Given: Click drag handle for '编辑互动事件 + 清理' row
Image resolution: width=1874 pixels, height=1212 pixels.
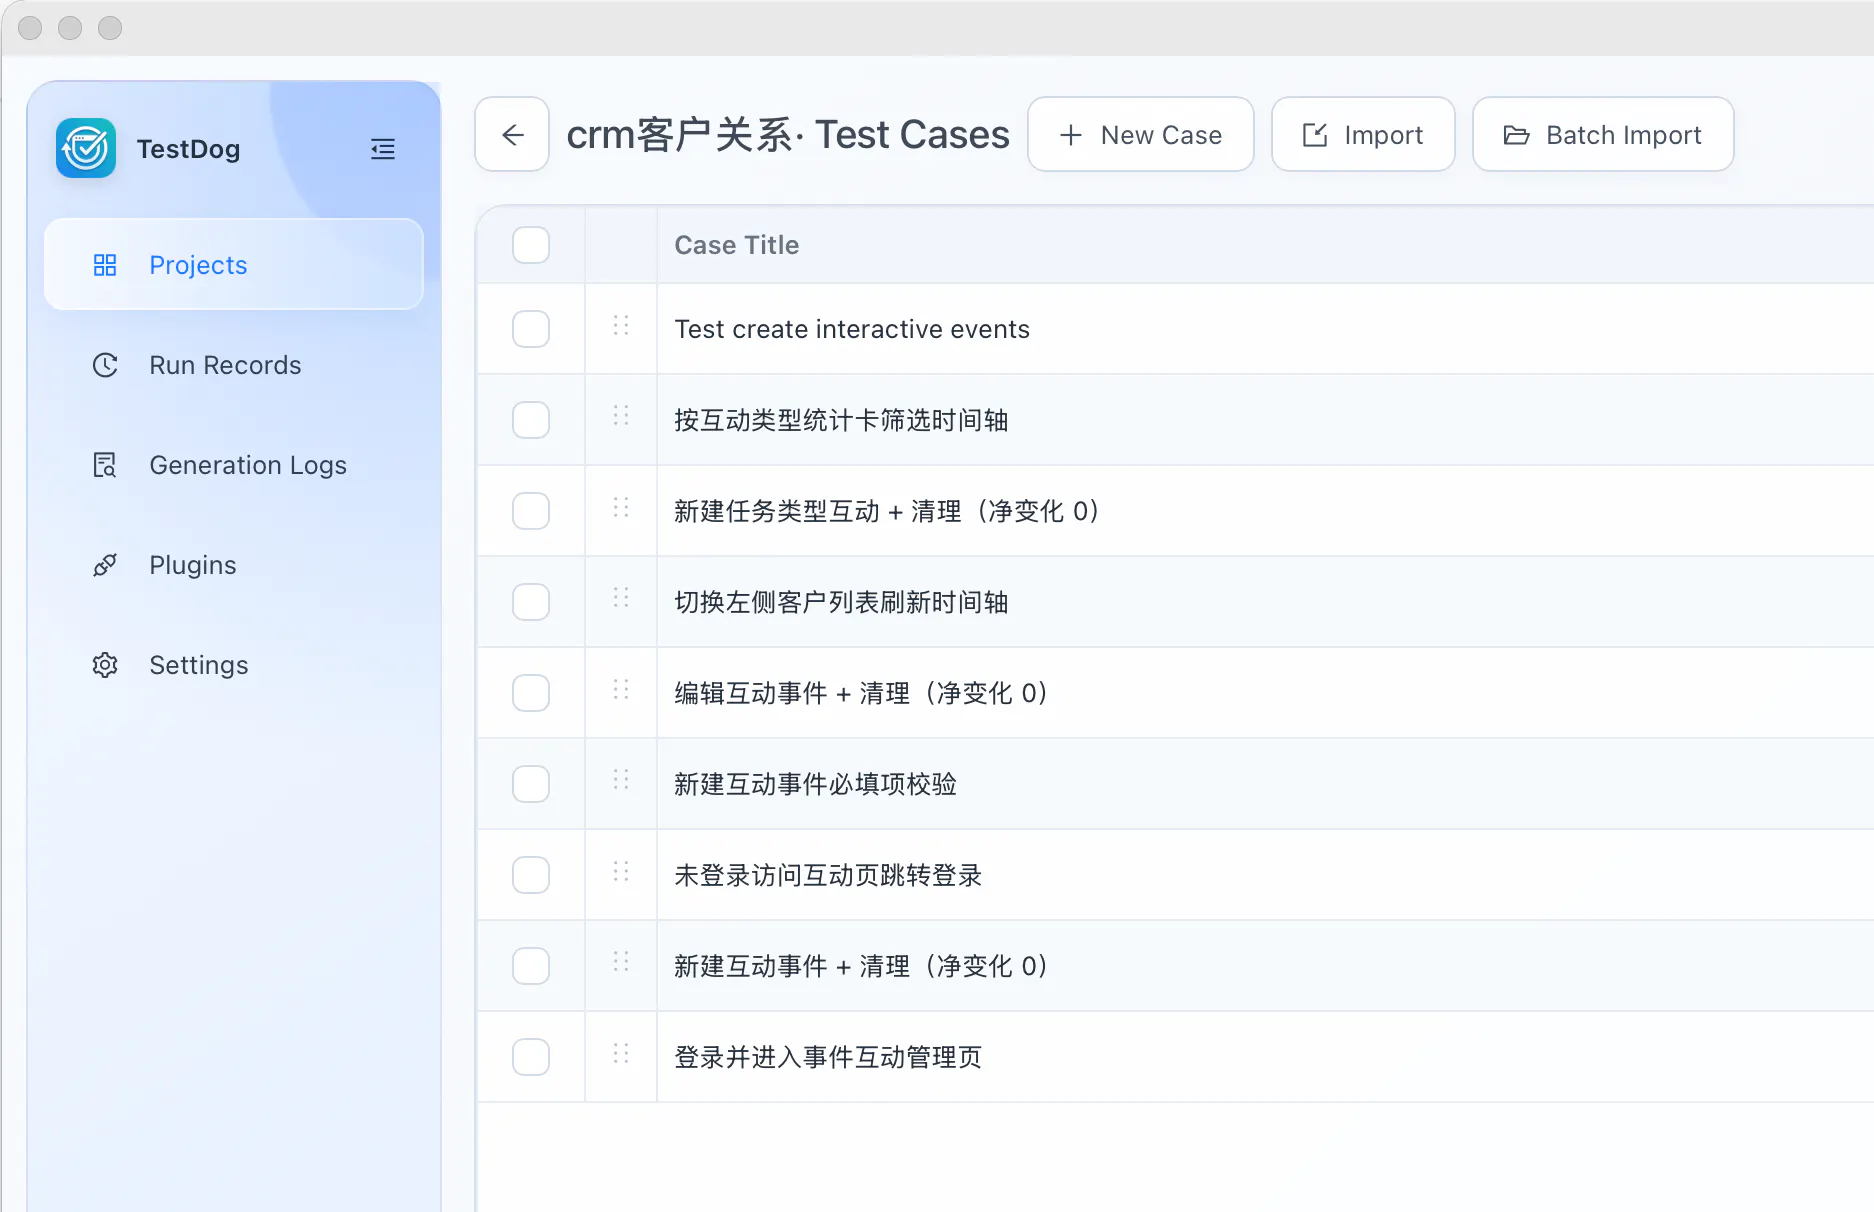Looking at the screenshot, I should pyautogui.click(x=621, y=689).
